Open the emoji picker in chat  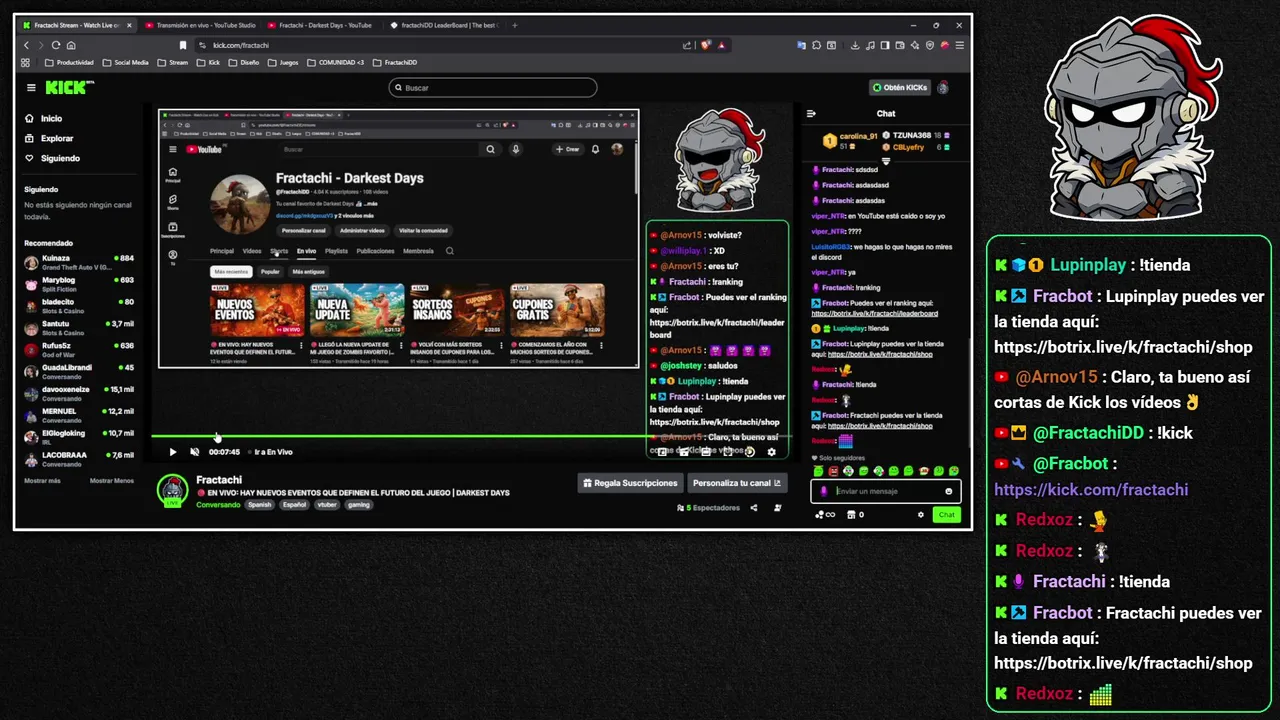[x=949, y=491]
